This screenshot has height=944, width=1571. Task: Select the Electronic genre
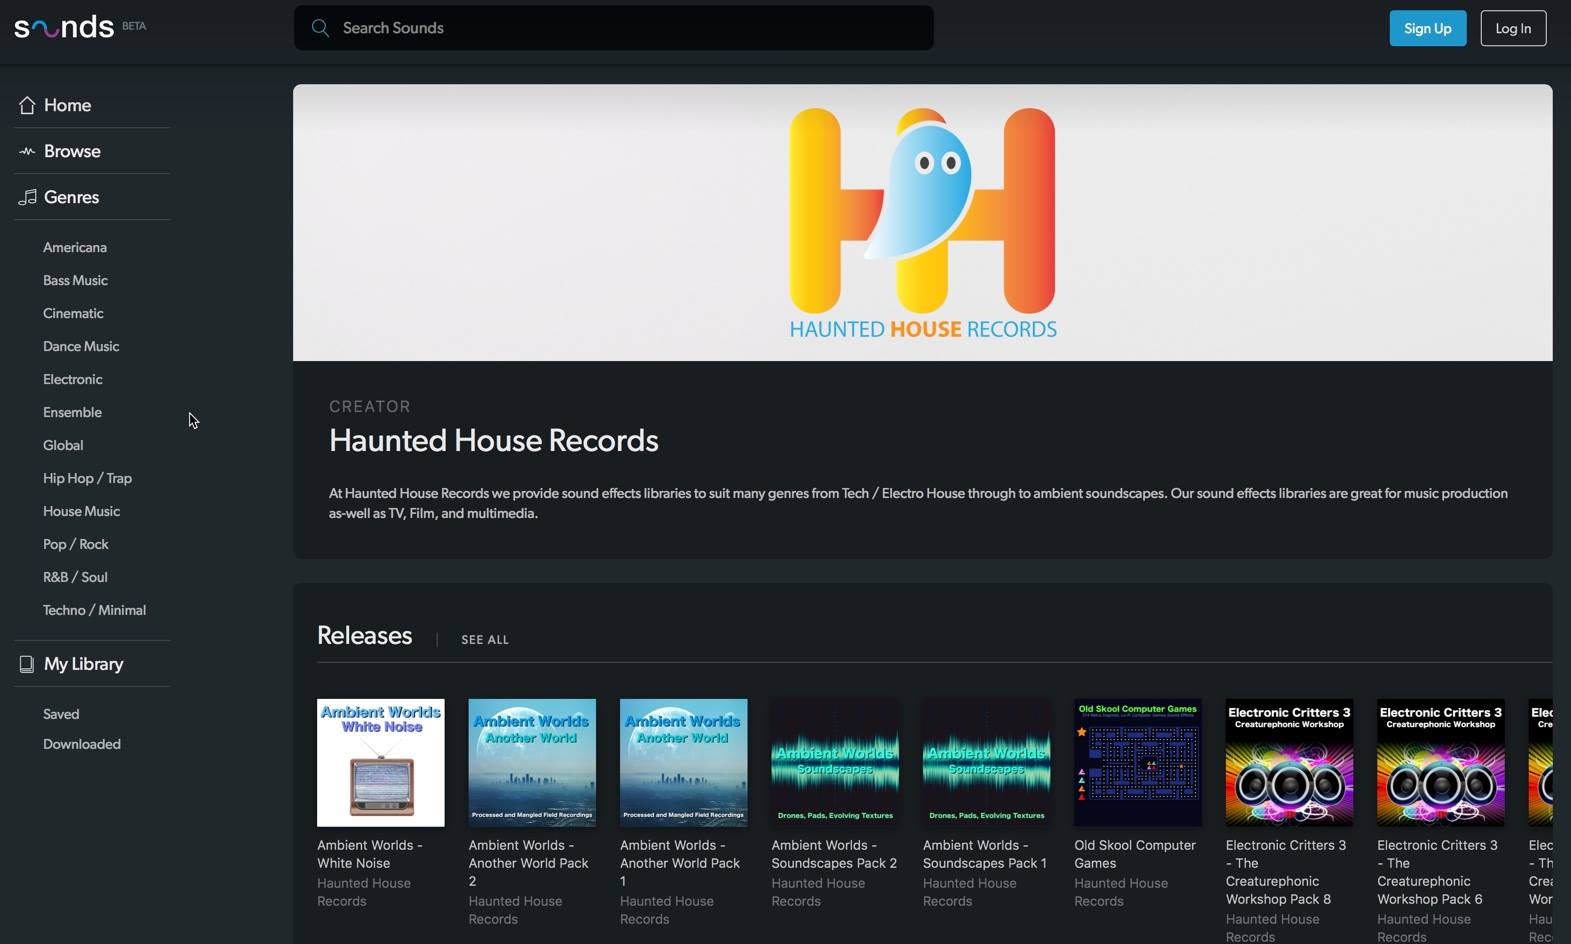[x=73, y=379]
